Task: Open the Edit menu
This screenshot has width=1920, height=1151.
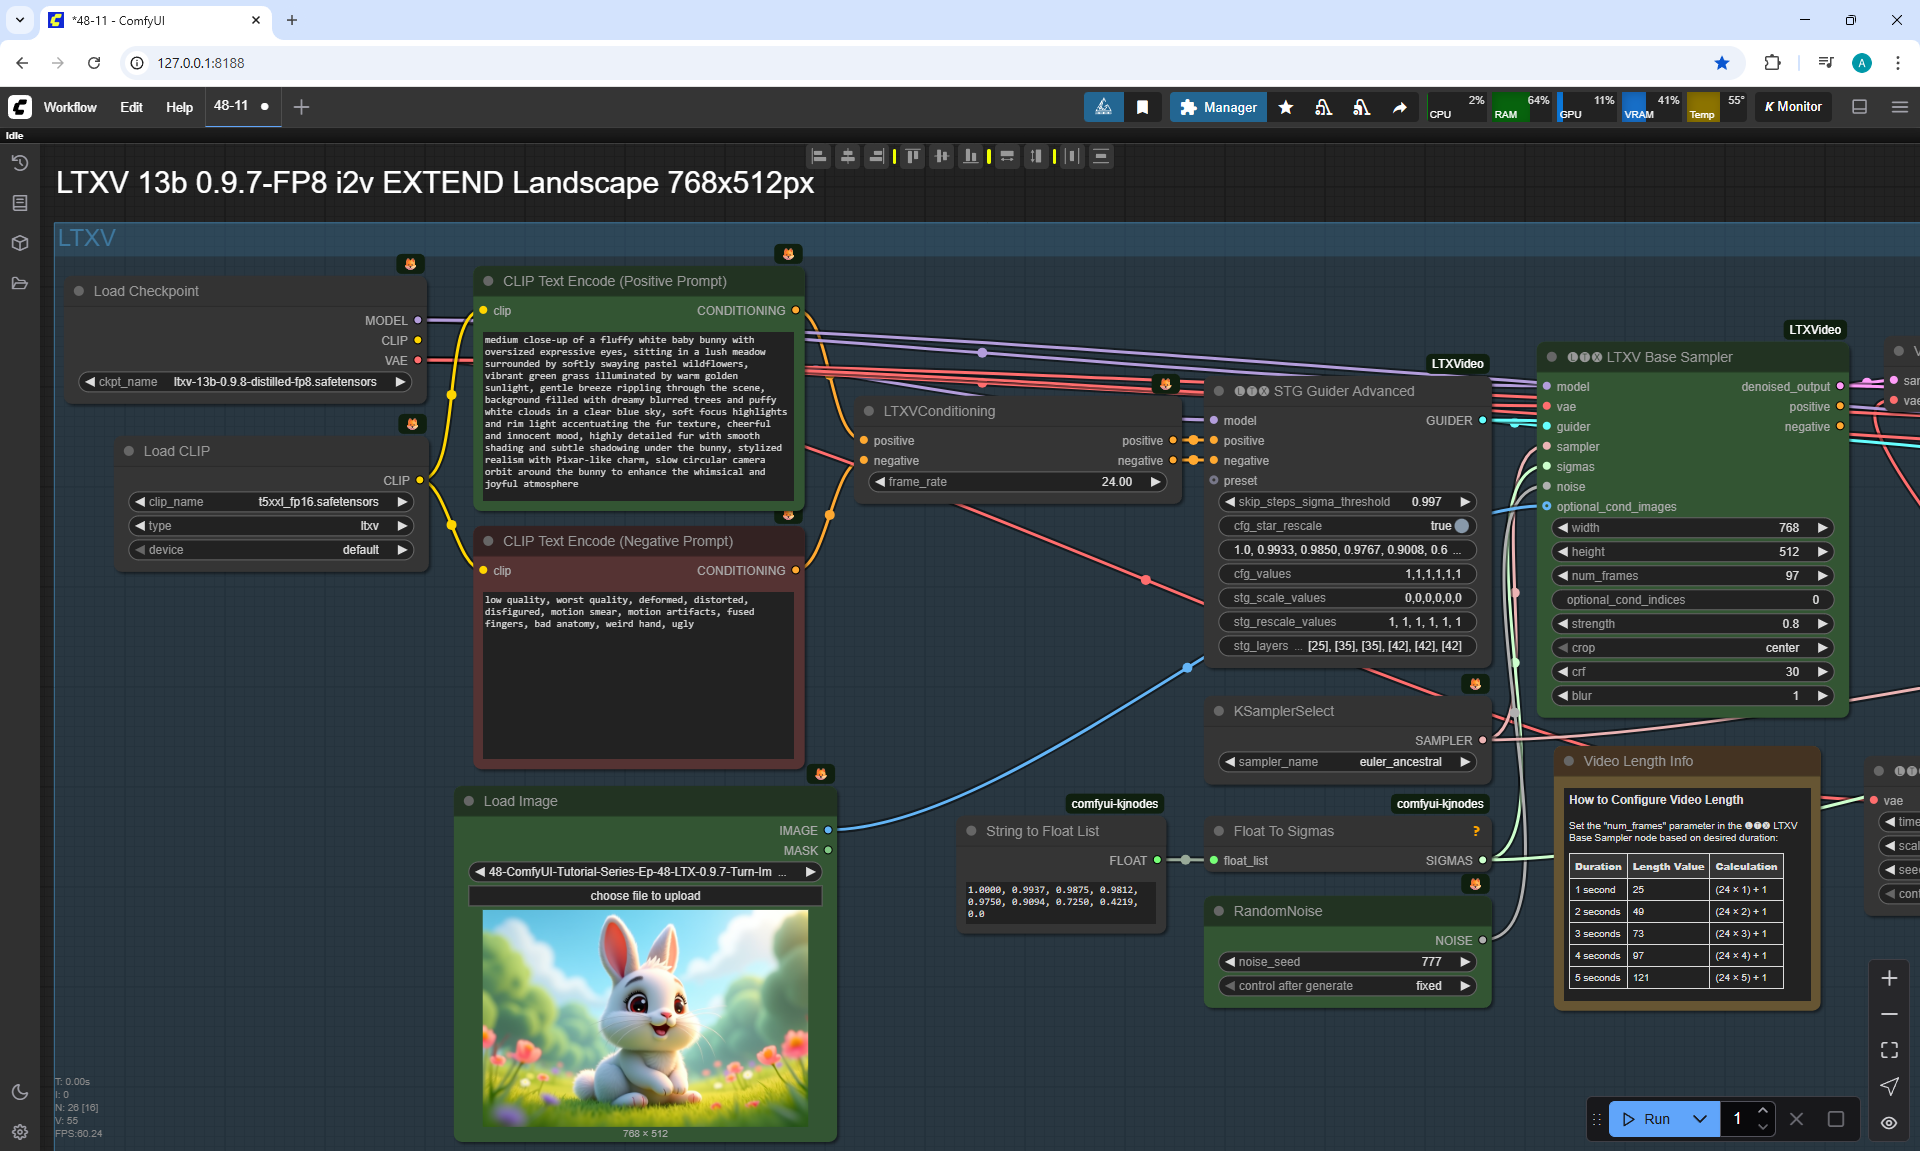Action: coord(131,107)
